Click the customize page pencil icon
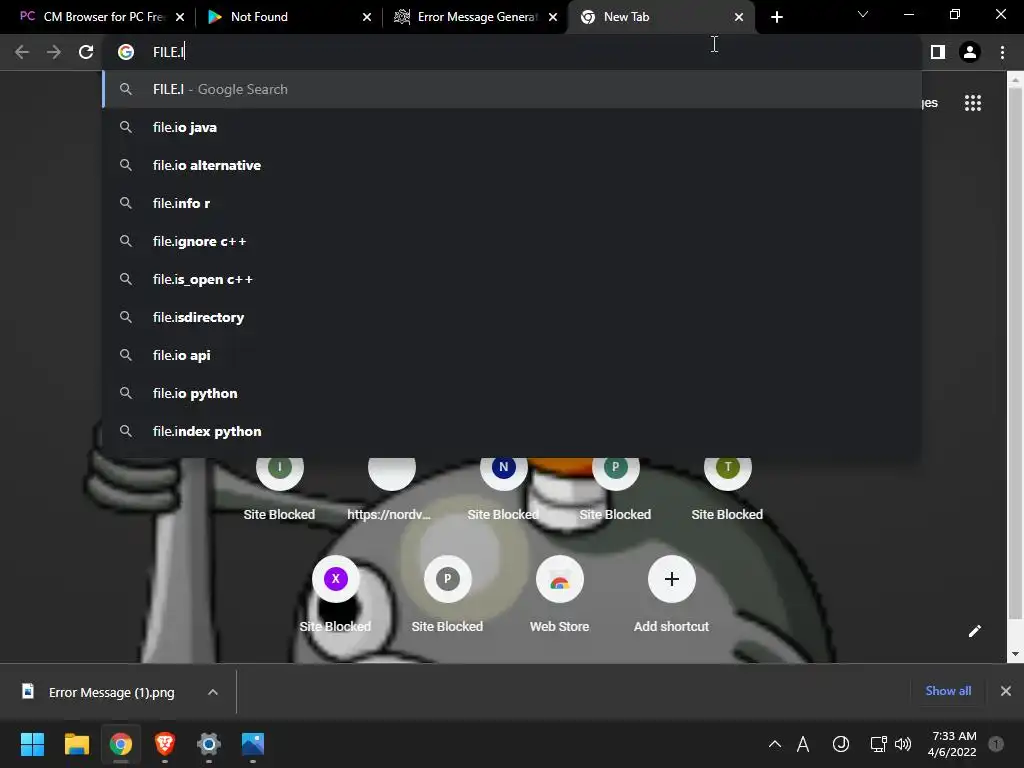This screenshot has height=768, width=1024. click(x=974, y=631)
